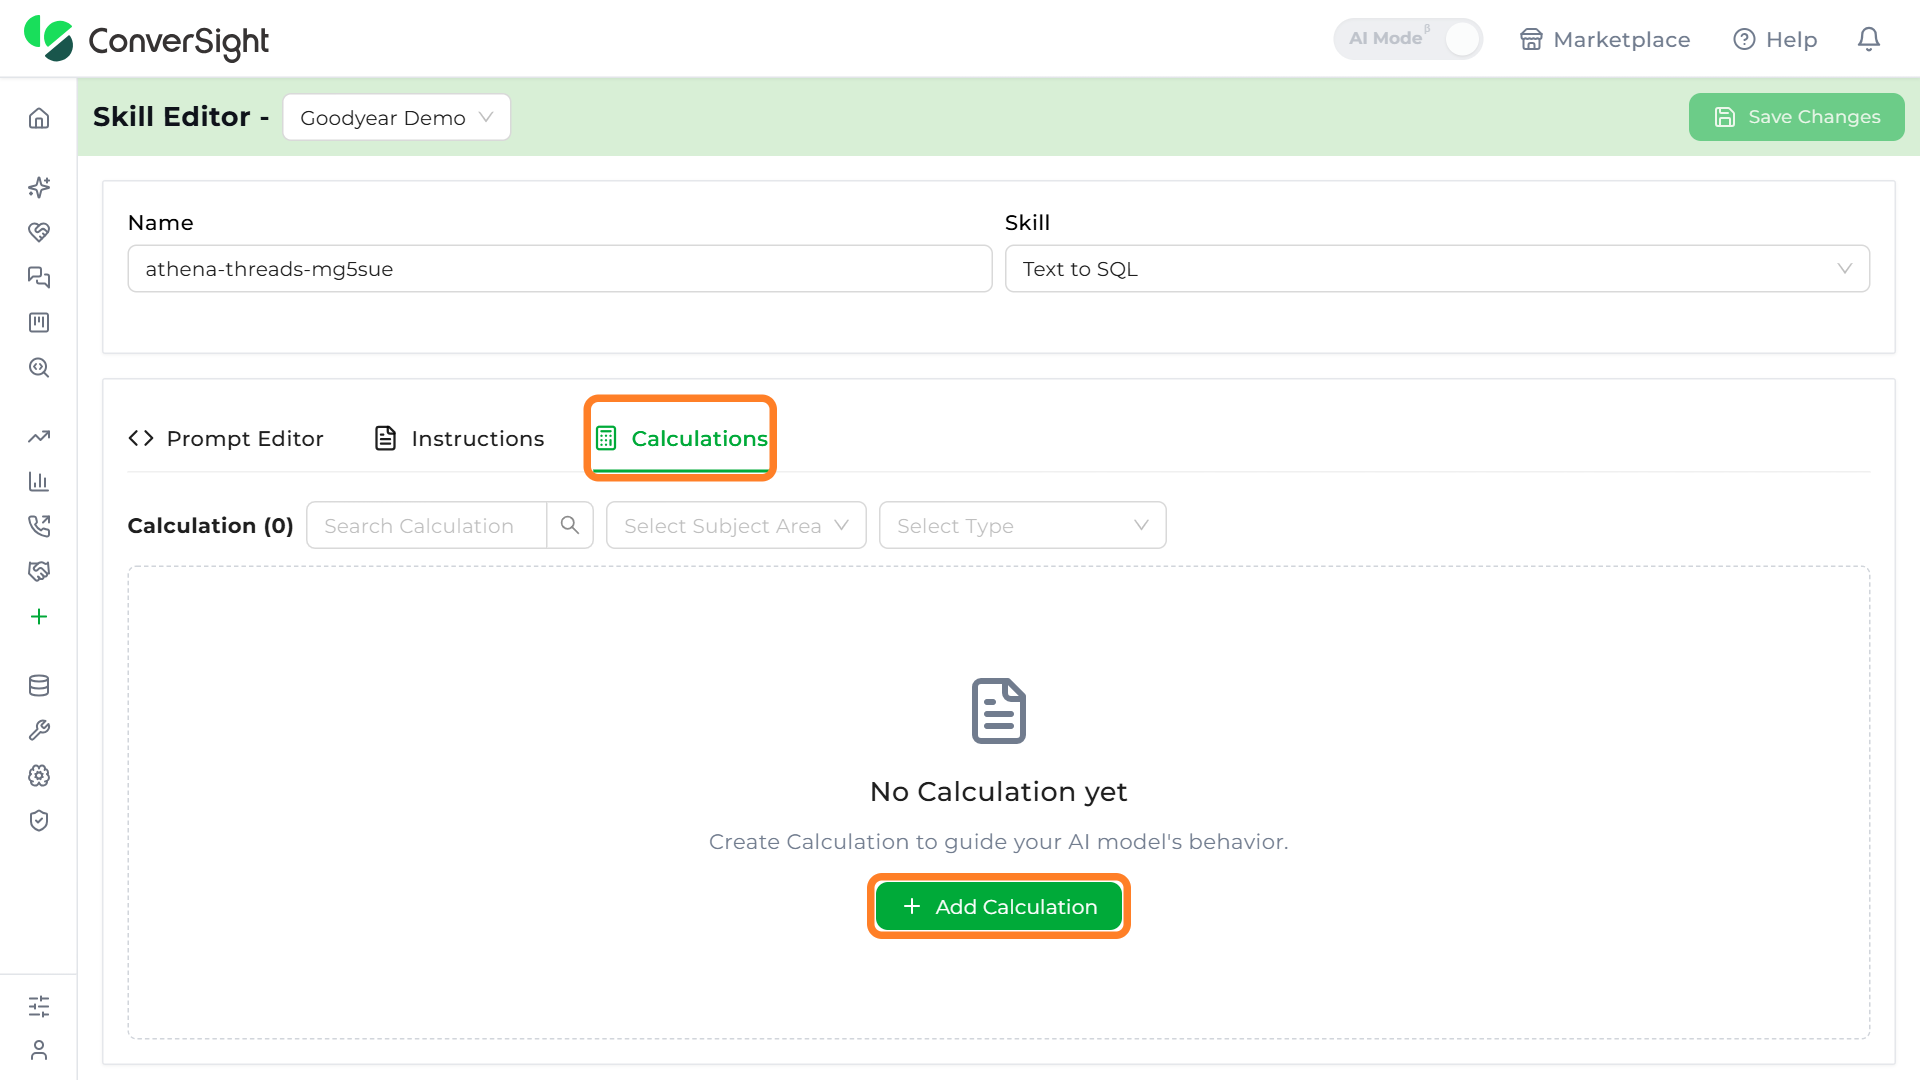Click the search magnifier button for calculations
1920x1080 pixels.
[x=570, y=525]
